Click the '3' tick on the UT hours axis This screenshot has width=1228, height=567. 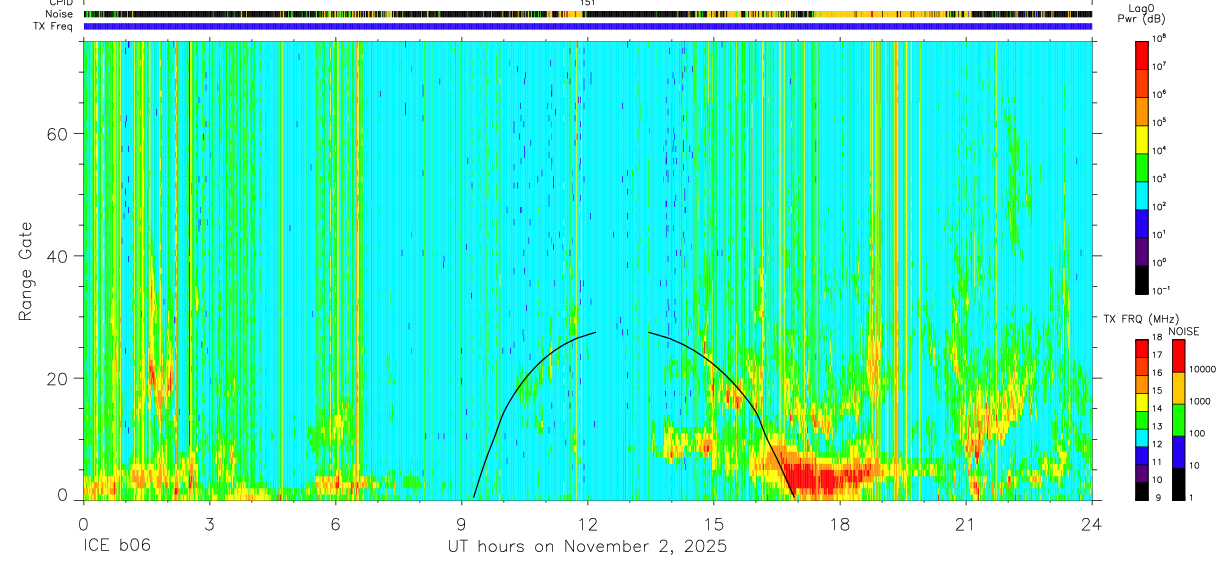coord(209,524)
